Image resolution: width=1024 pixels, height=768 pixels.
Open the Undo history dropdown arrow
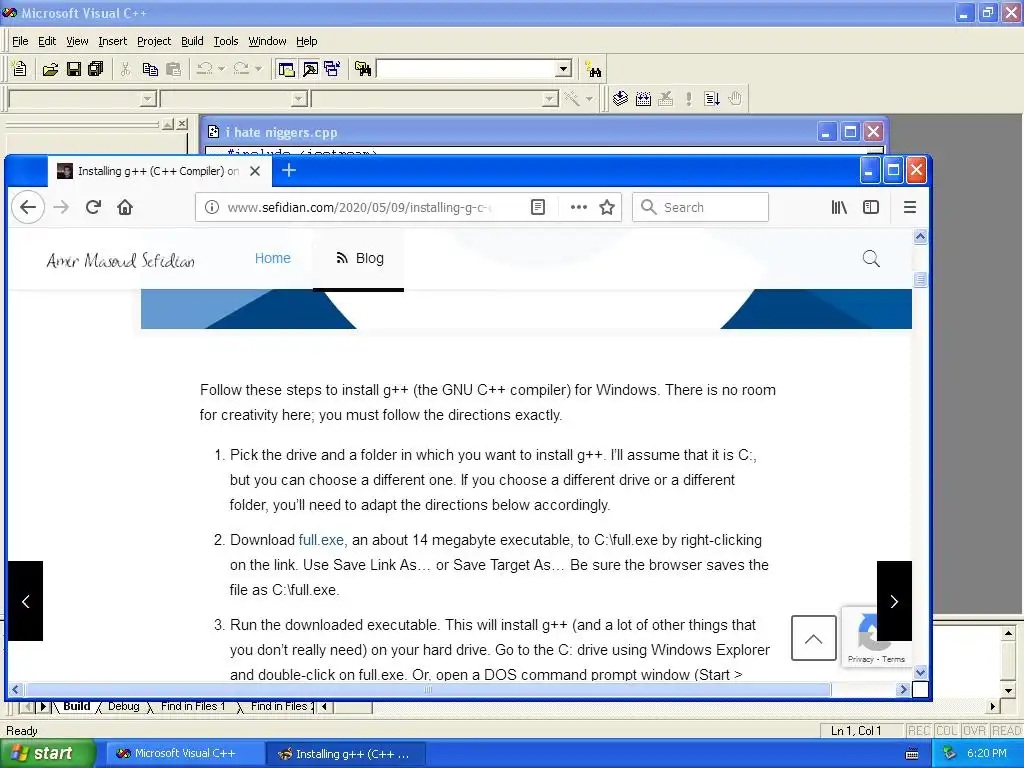[x=221, y=69]
